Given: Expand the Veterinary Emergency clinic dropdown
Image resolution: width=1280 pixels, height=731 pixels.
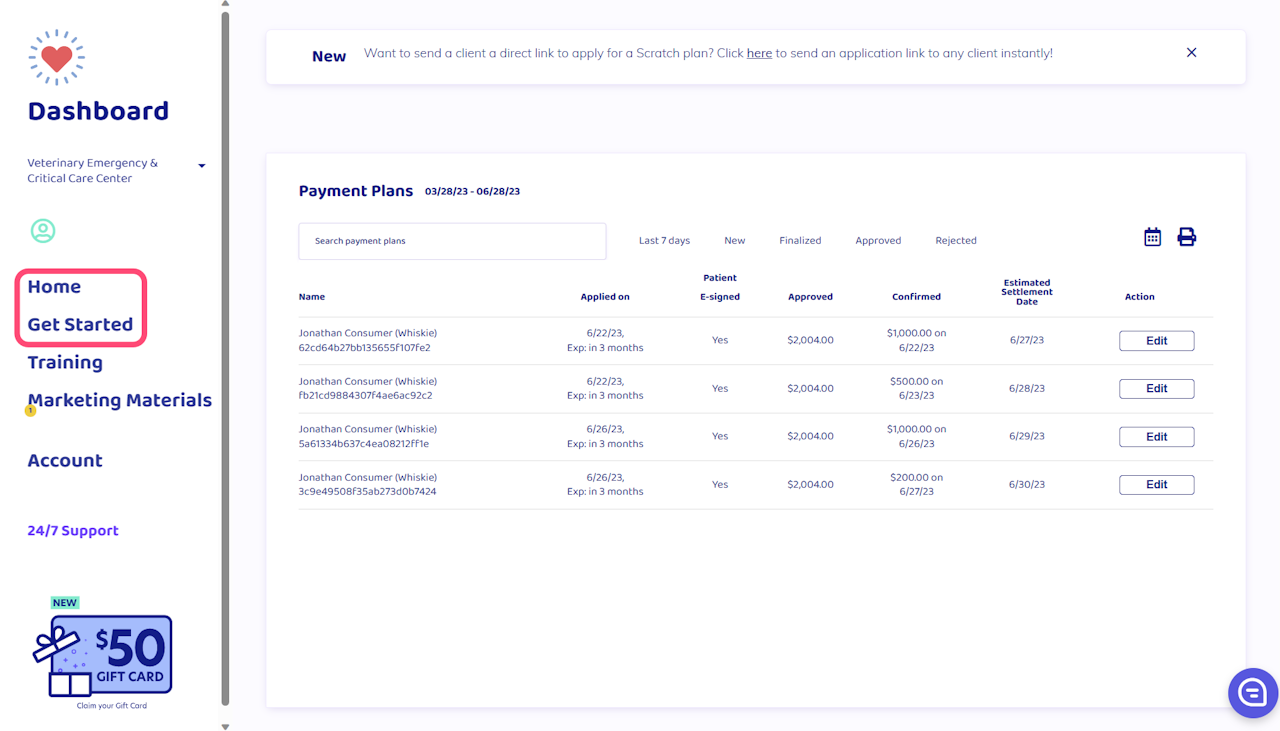Looking at the screenshot, I should (201, 166).
